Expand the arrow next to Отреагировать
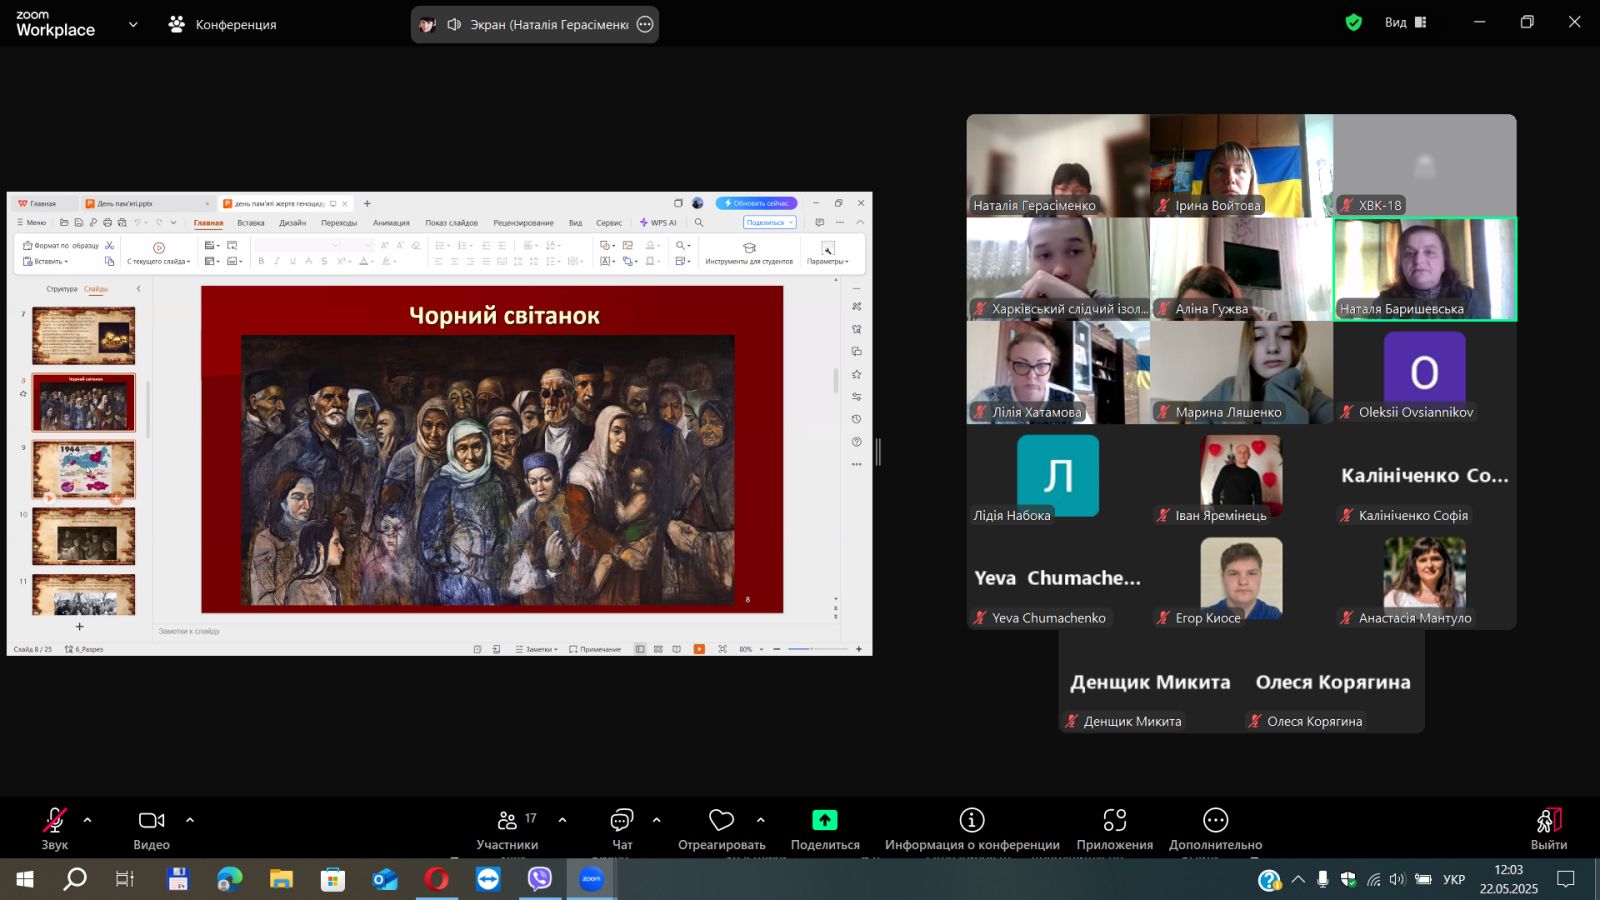The image size is (1600, 900). [x=761, y=820]
